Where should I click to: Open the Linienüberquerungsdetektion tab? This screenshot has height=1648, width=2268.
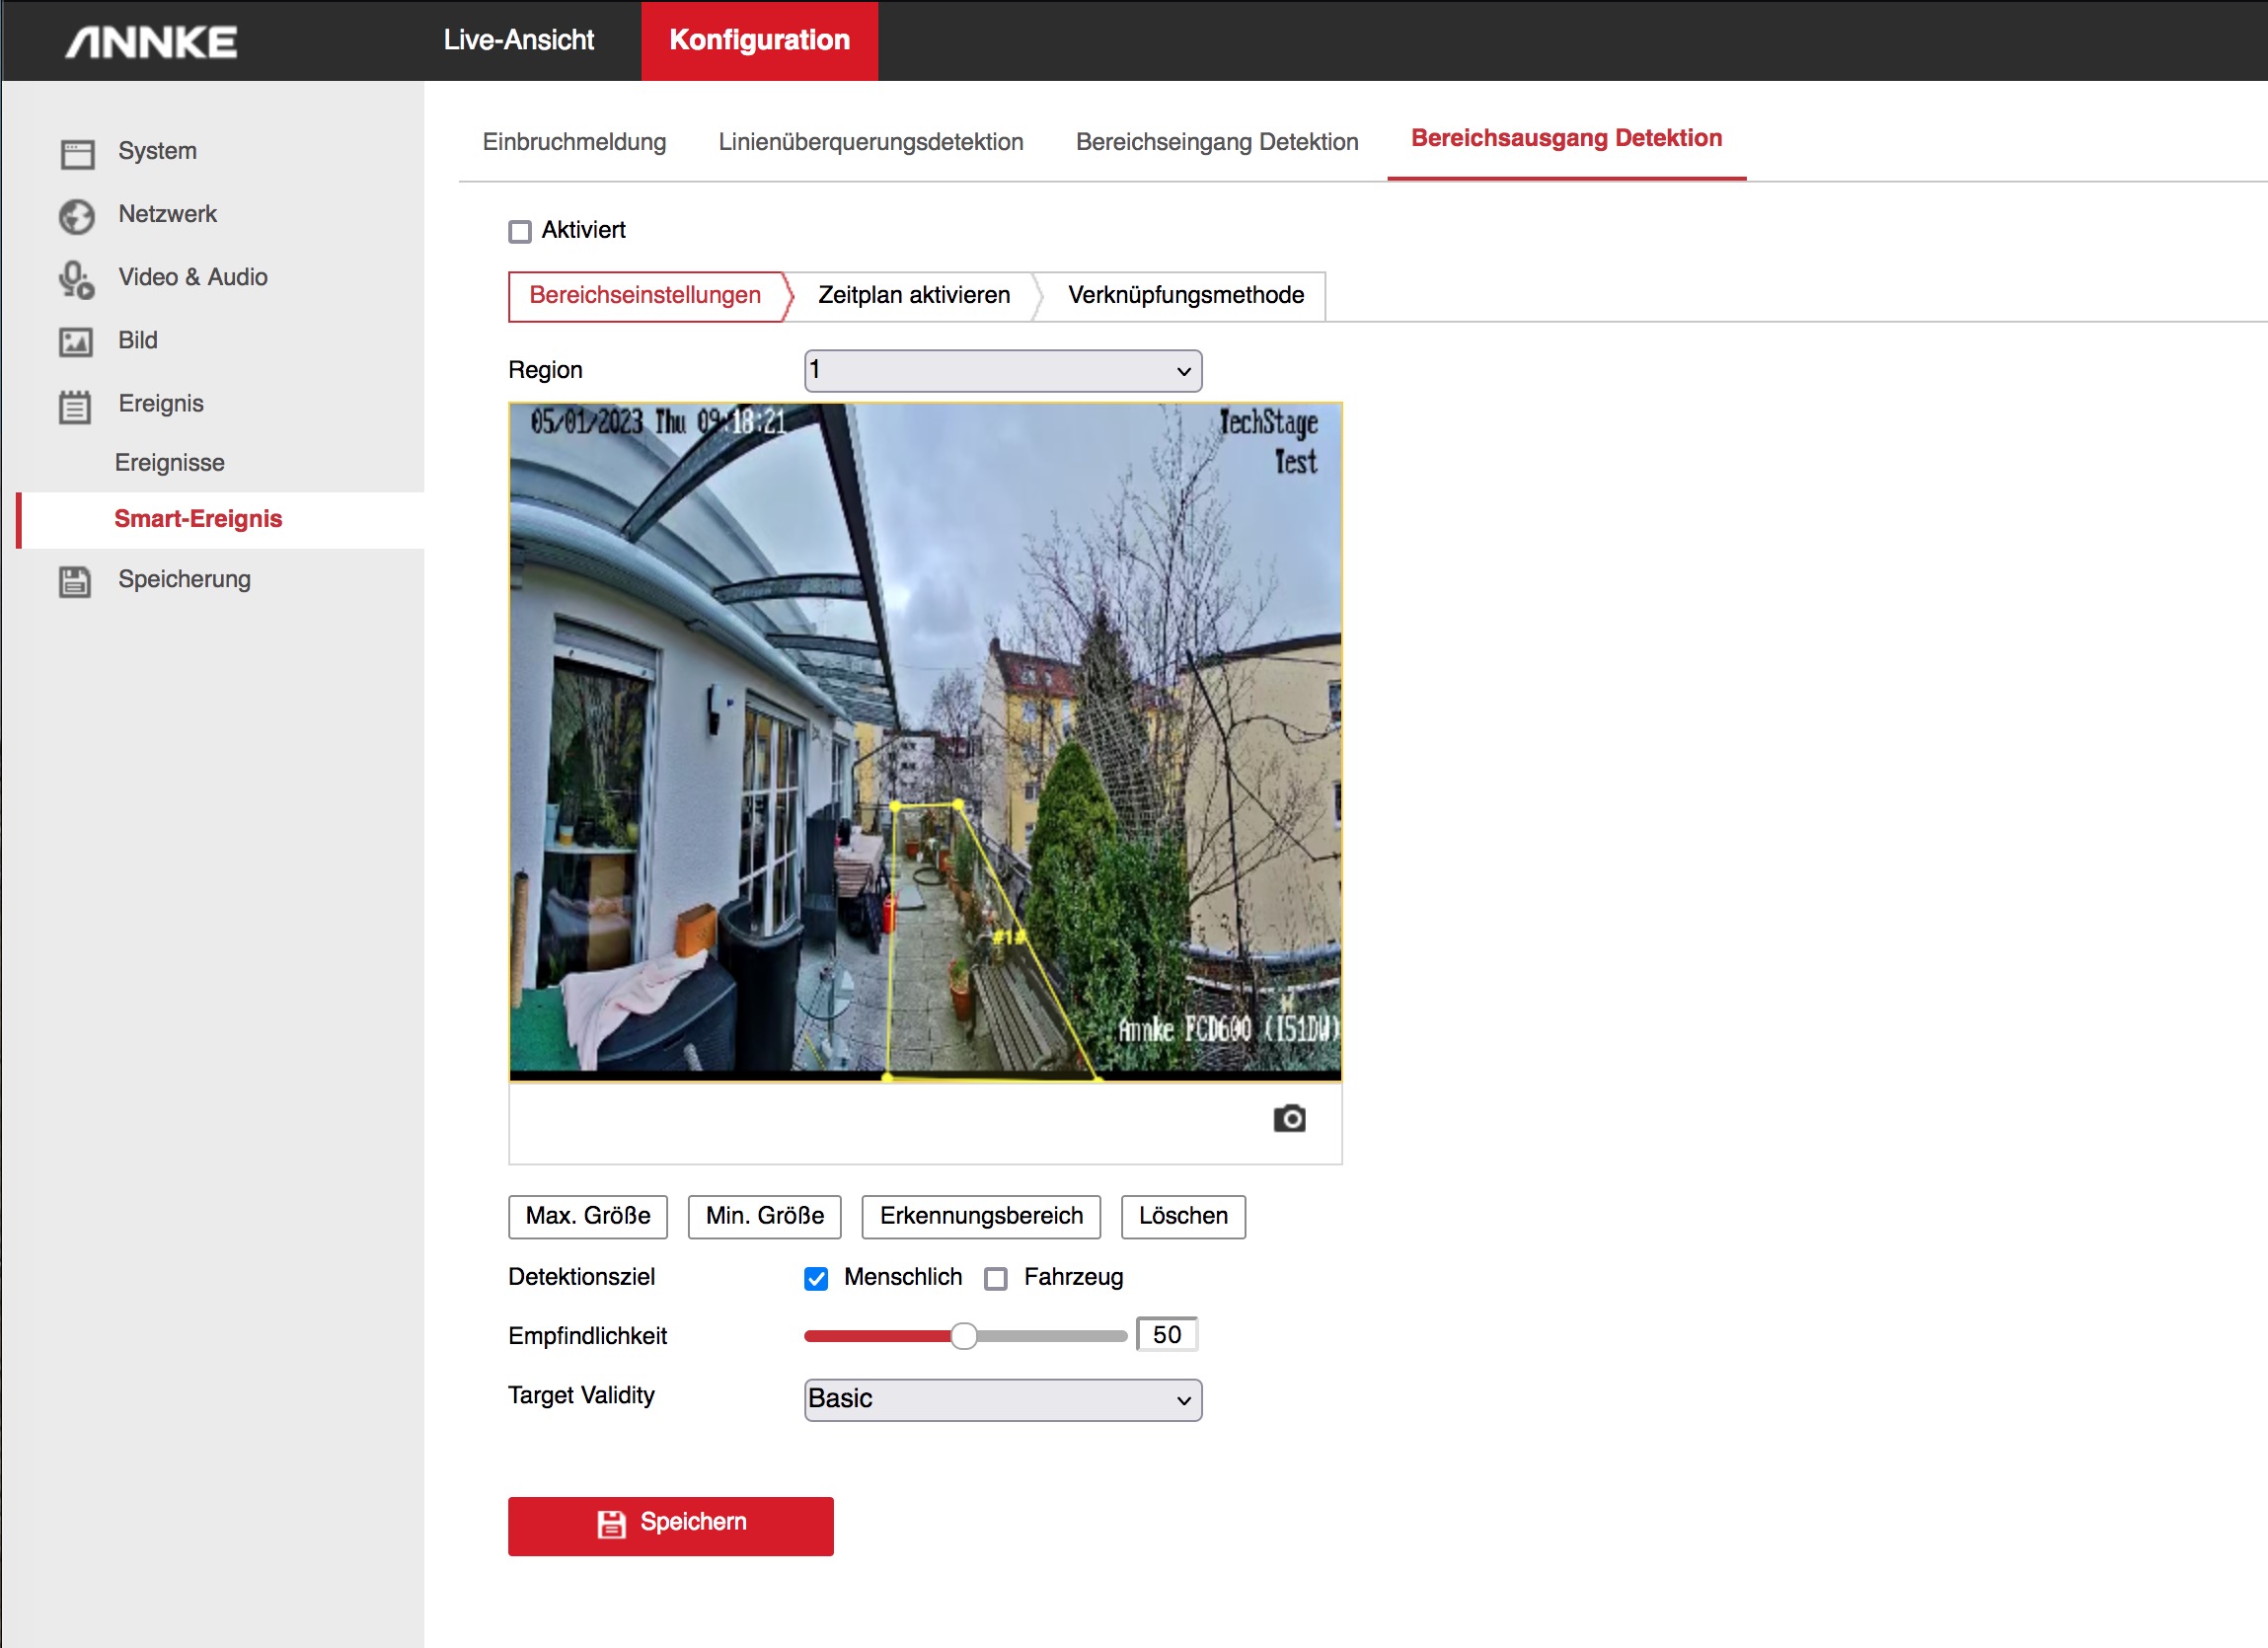click(870, 142)
